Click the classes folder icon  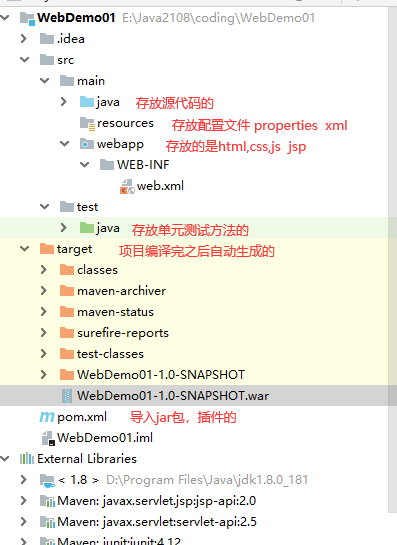pyautogui.click(x=67, y=270)
